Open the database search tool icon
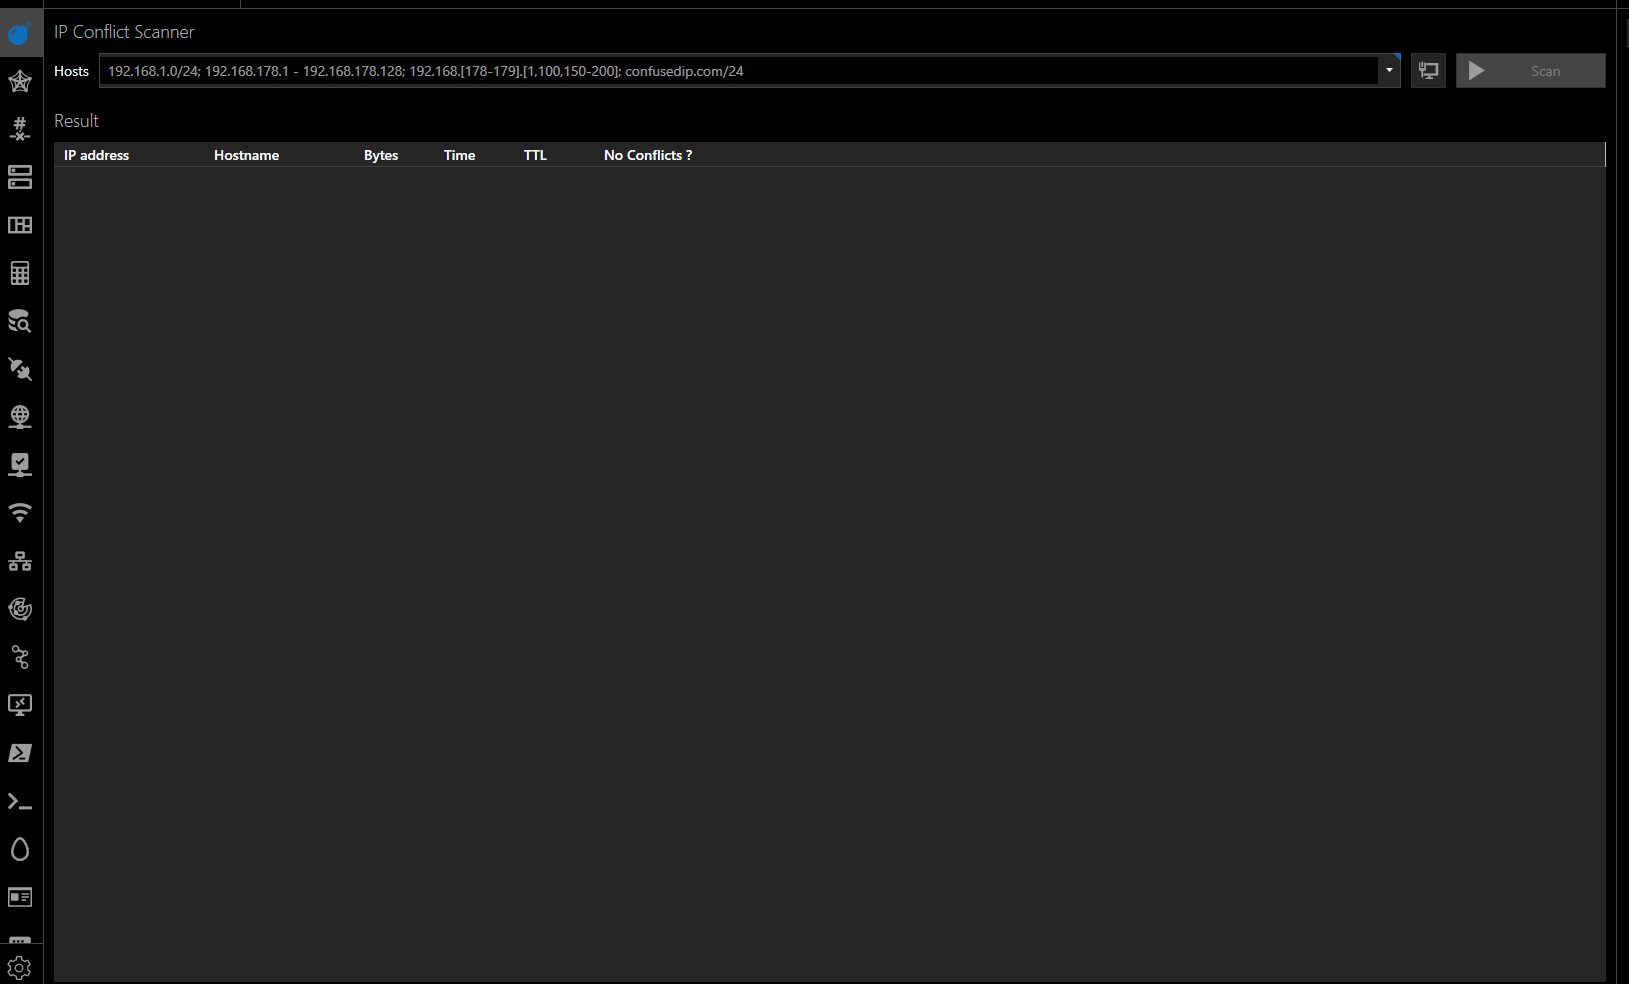The height and width of the screenshot is (984, 1629). 20,321
